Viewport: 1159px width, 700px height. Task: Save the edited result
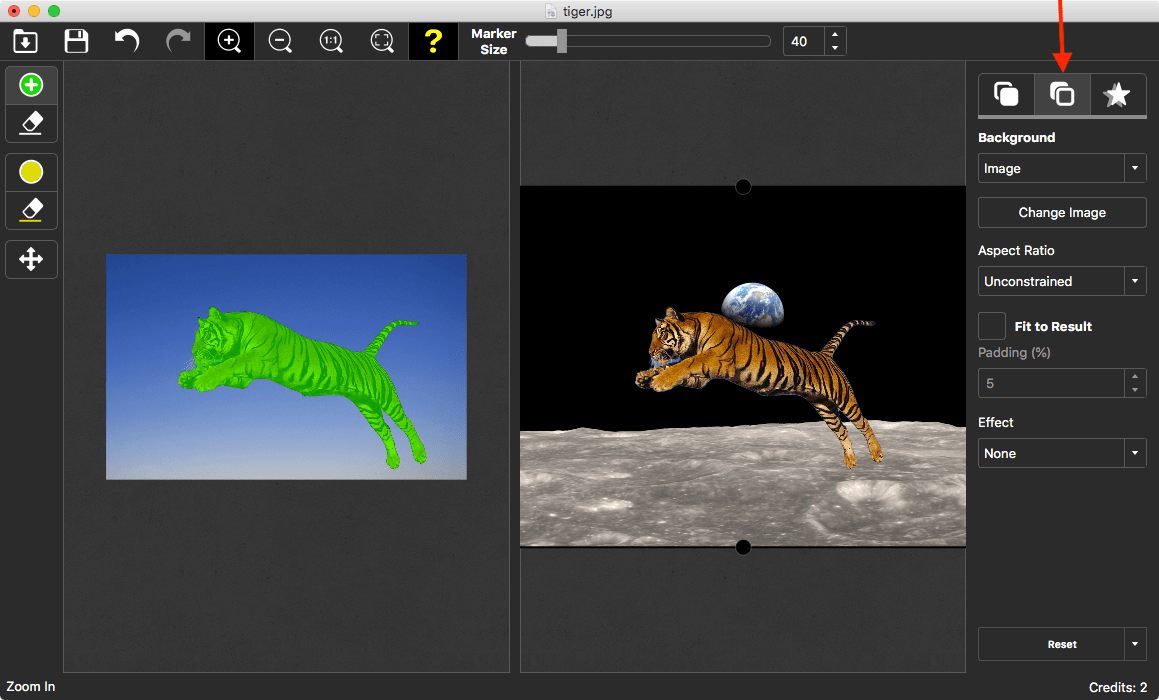click(x=75, y=41)
